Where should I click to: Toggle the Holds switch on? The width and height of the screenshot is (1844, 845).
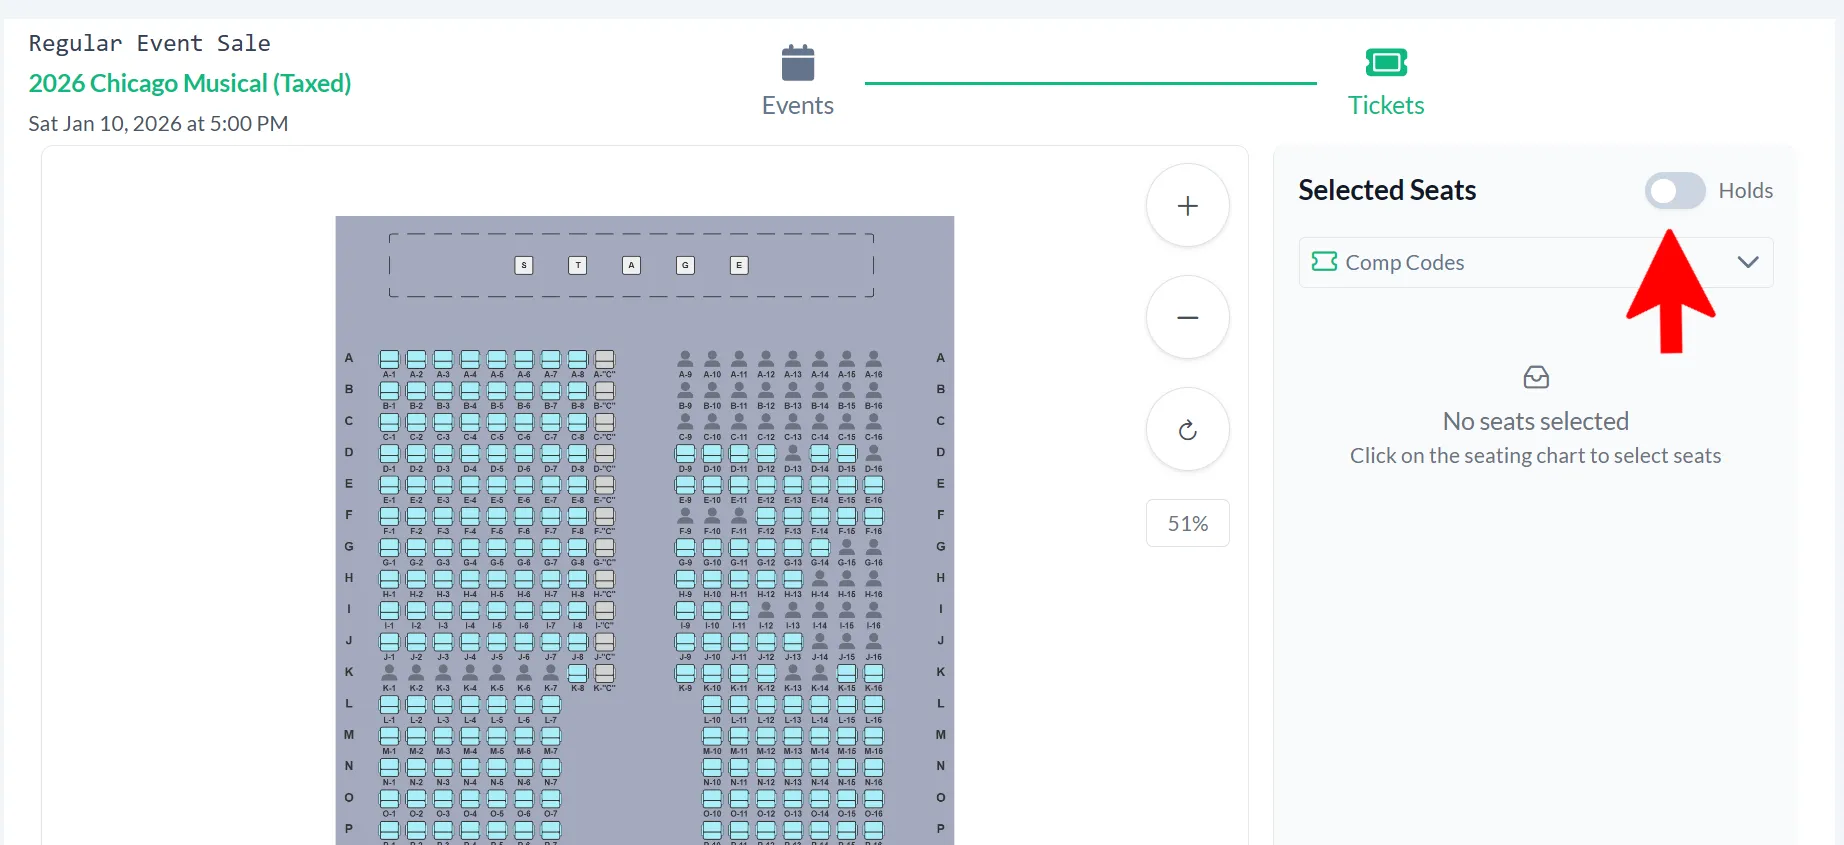(x=1674, y=191)
